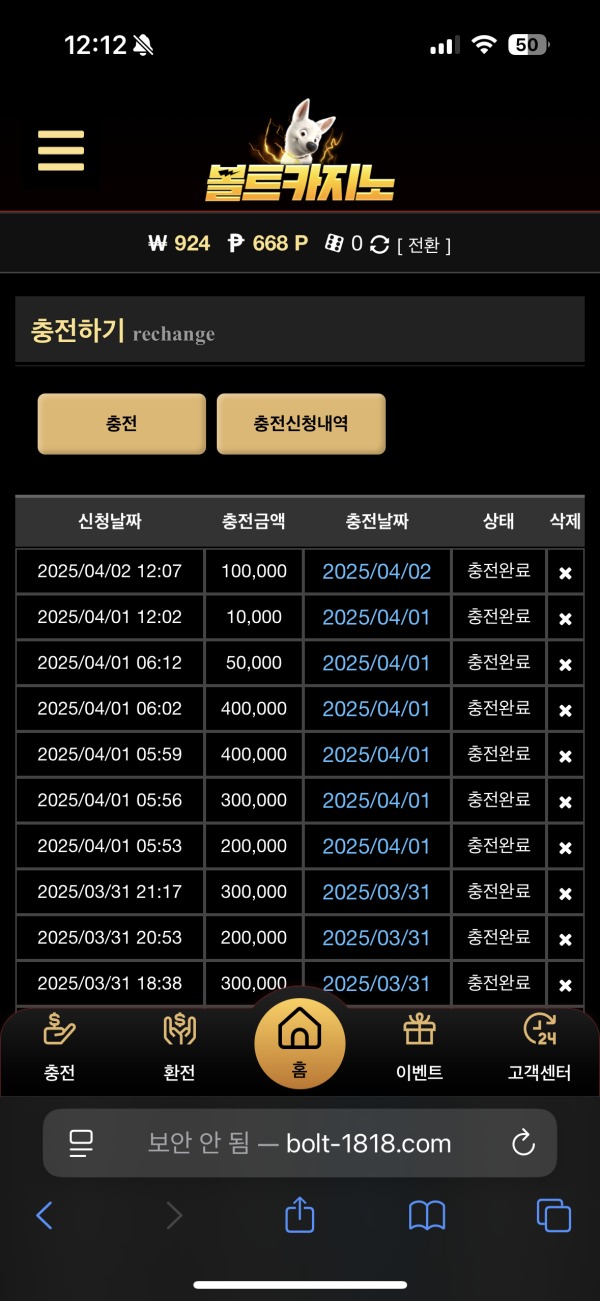Switch to 충전신청내역 deposit history view
This screenshot has width=600, height=1301.
[301, 423]
